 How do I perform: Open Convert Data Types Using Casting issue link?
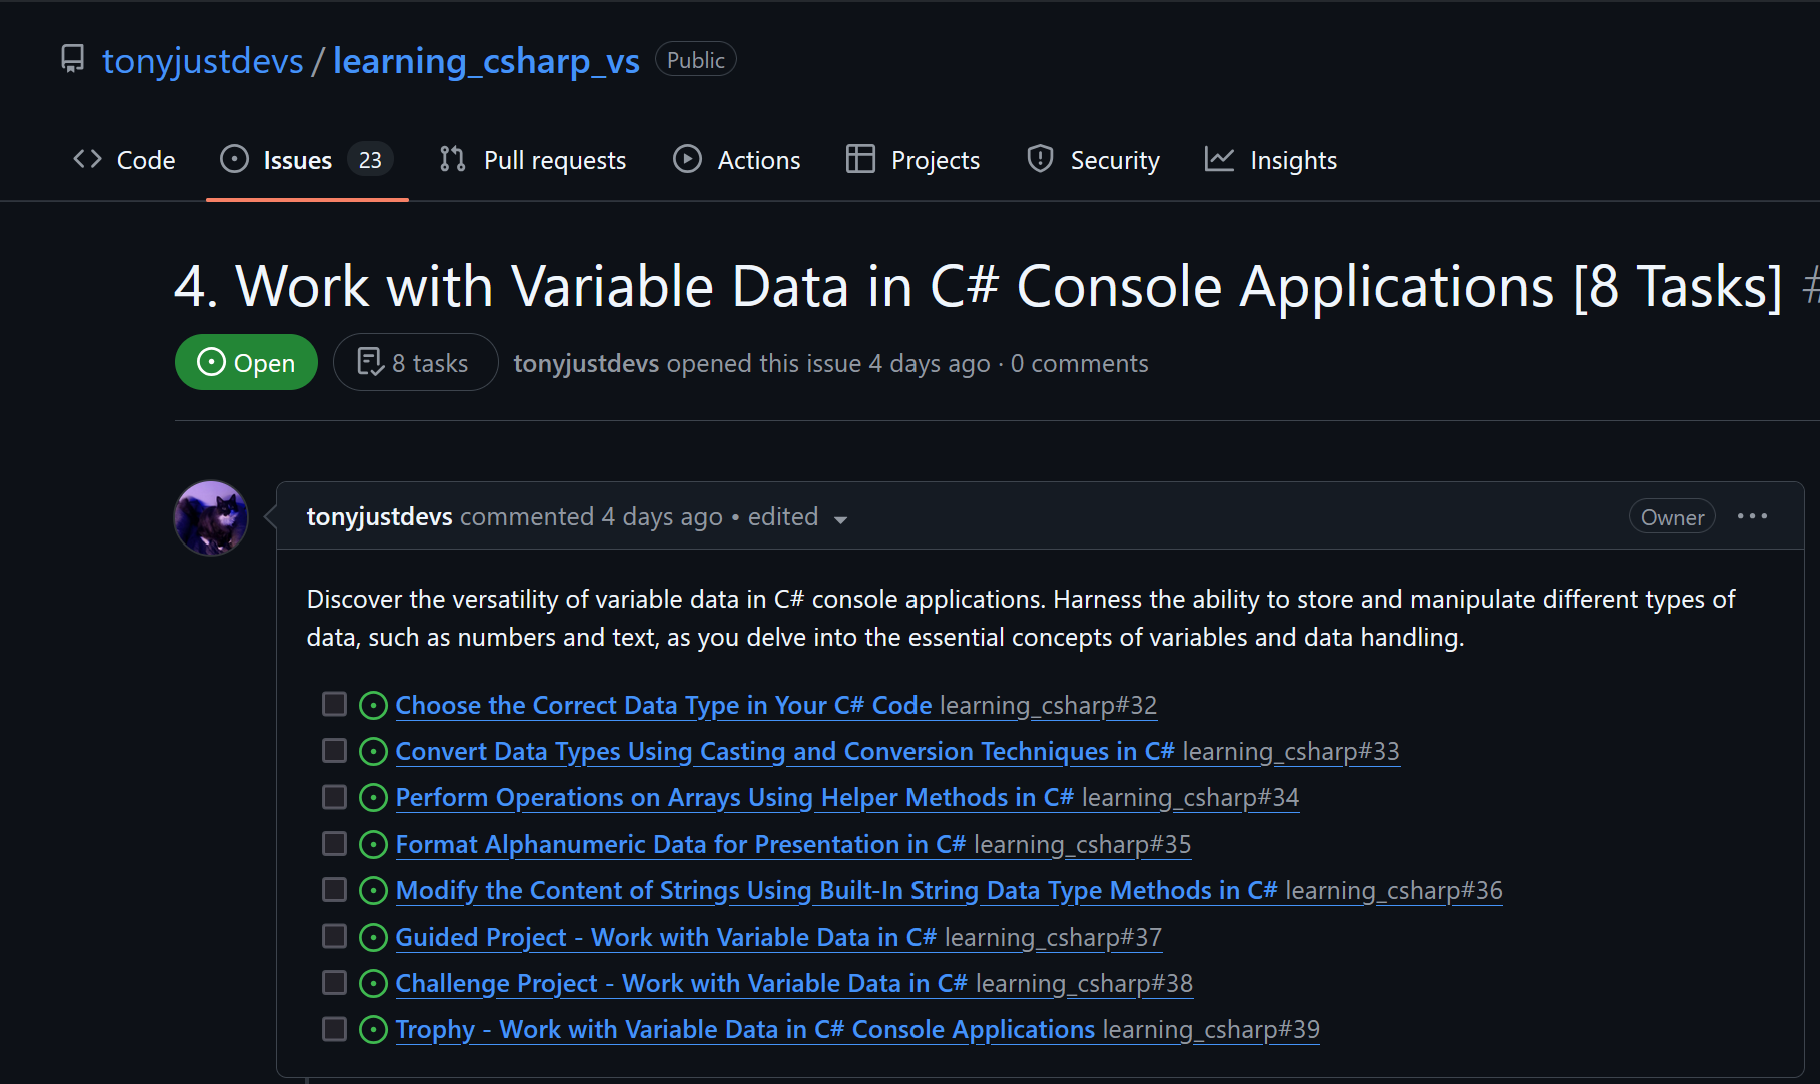pos(785,751)
